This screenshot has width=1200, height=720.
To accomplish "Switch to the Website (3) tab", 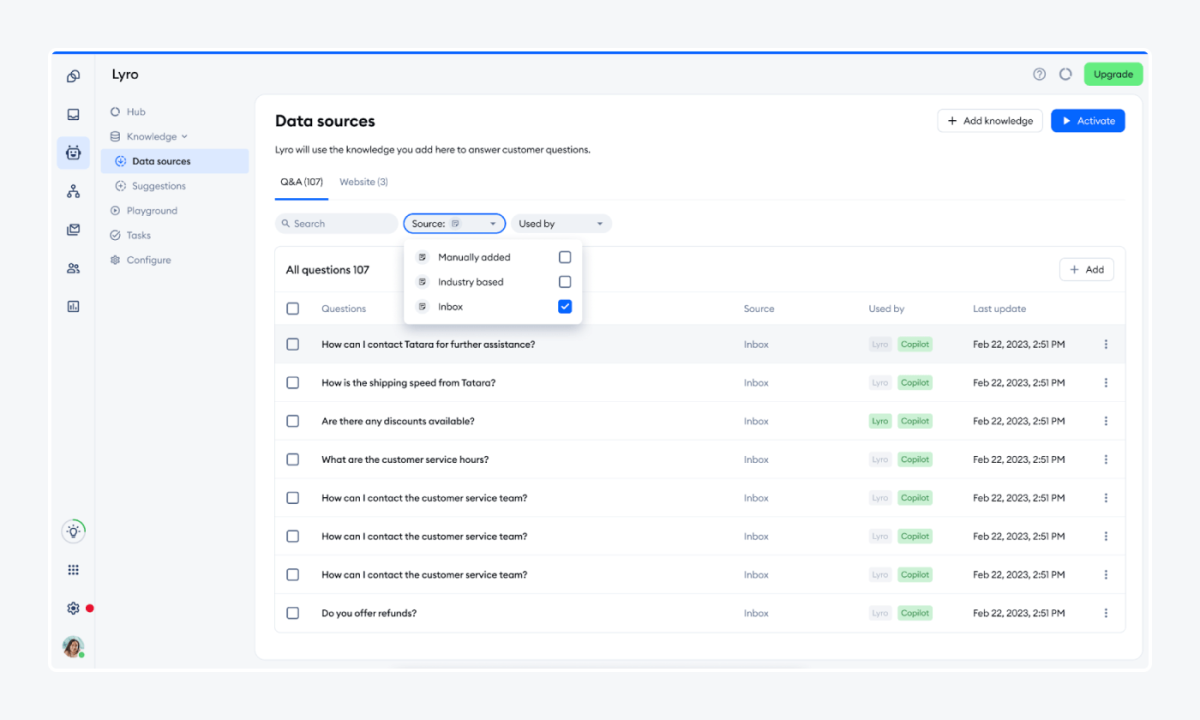I will (363, 182).
